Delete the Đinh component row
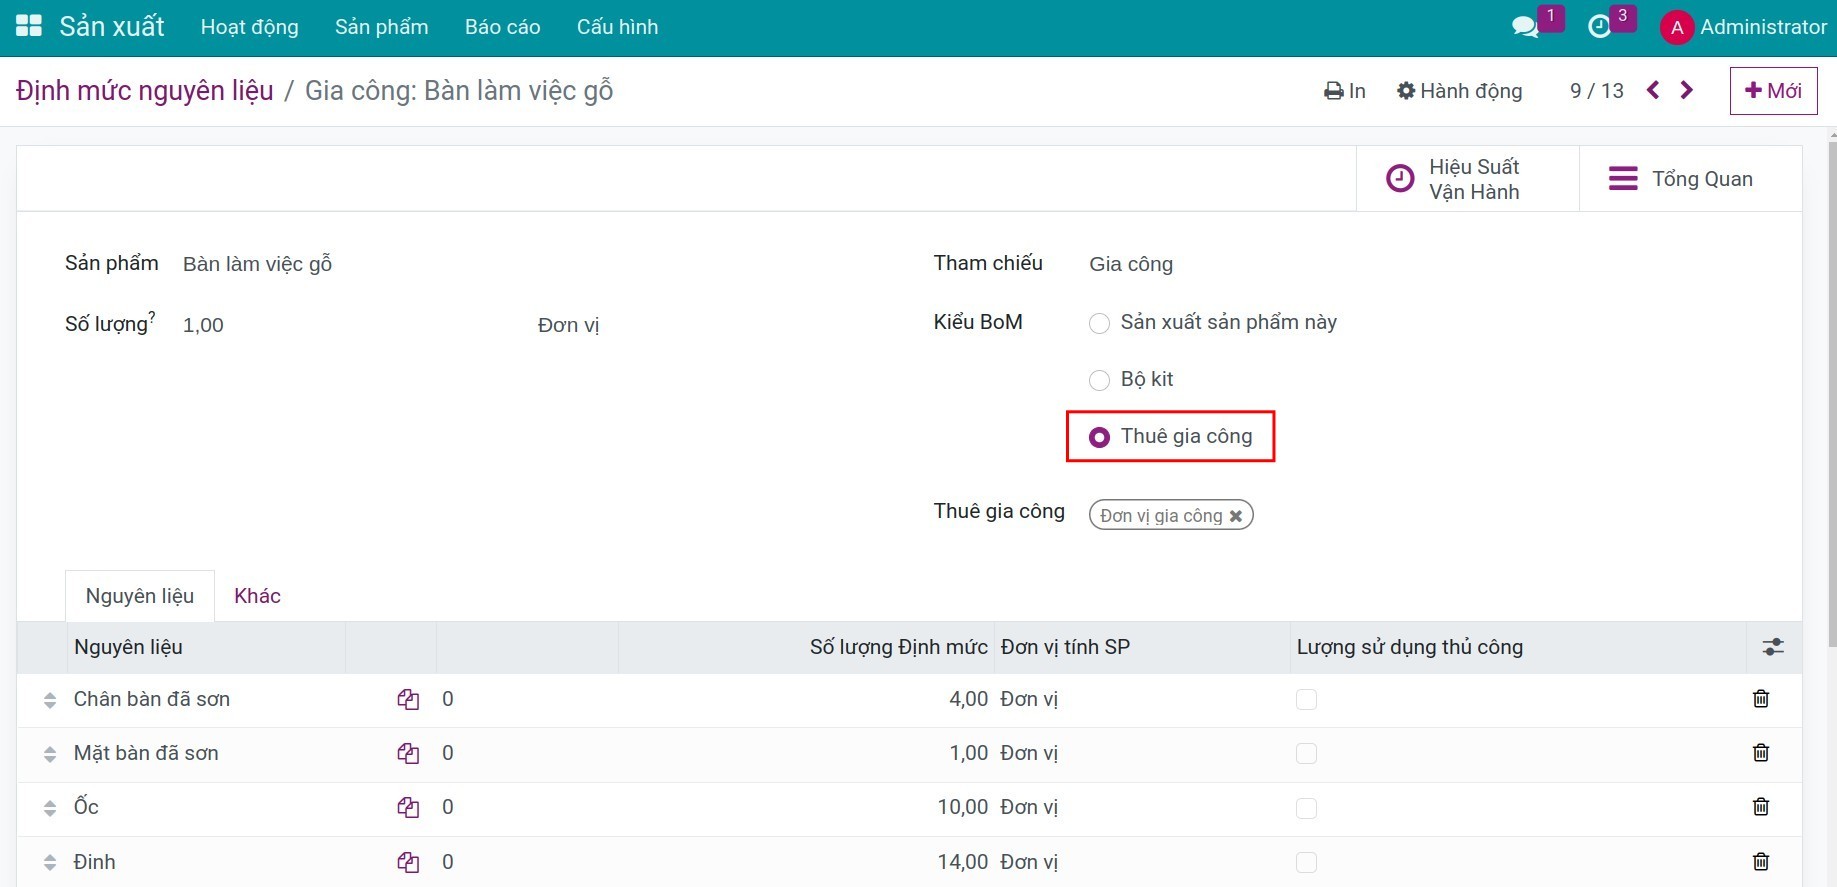 tap(1761, 861)
